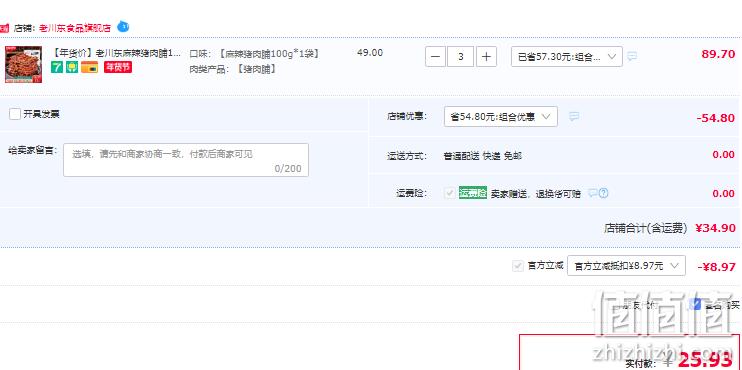Click store total ¥34.90
Image resolution: width=742 pixels, height=370 pixels.
(715, 228)
